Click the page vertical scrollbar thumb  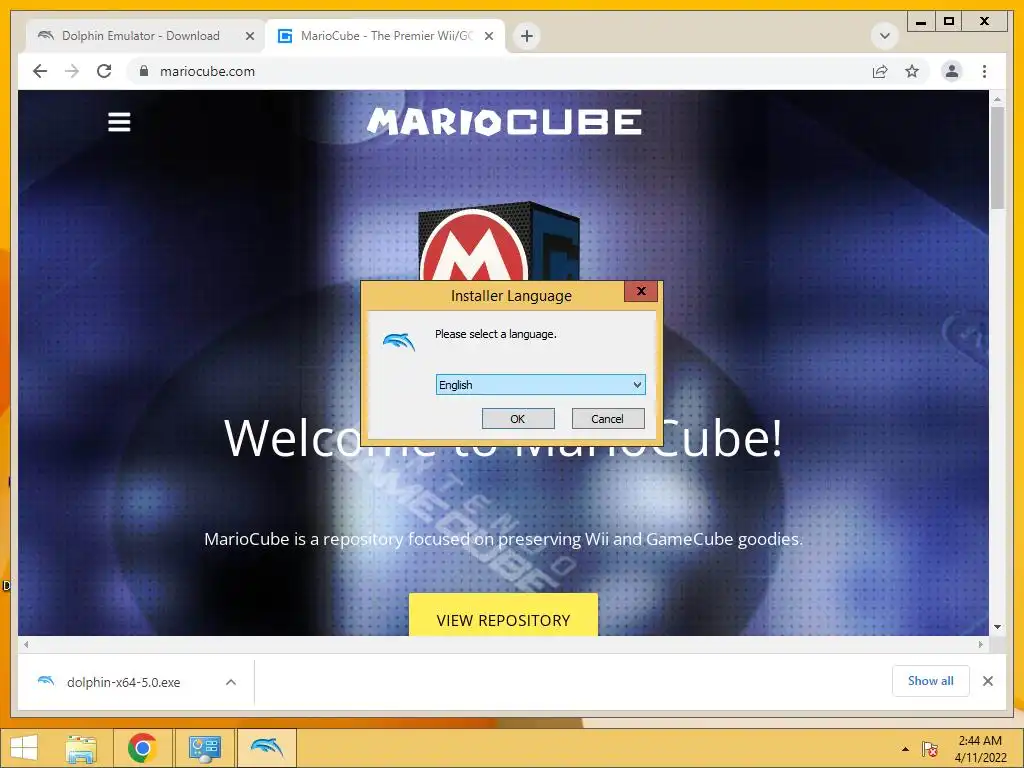point(997,157)
